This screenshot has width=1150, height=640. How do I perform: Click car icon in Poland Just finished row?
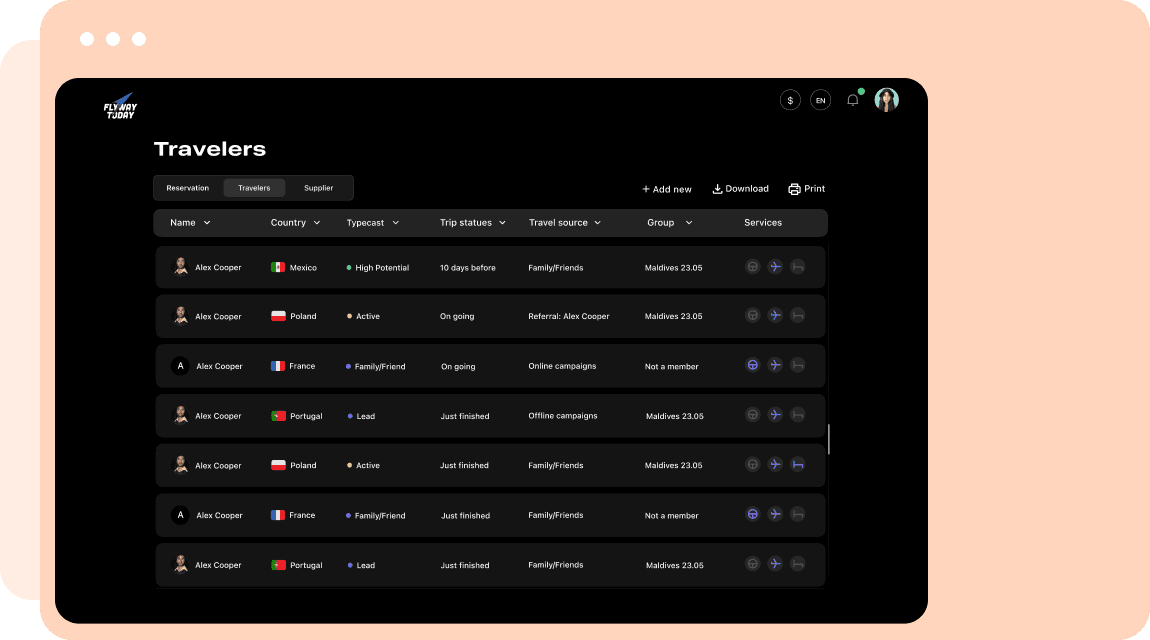[x=752, y=464]
